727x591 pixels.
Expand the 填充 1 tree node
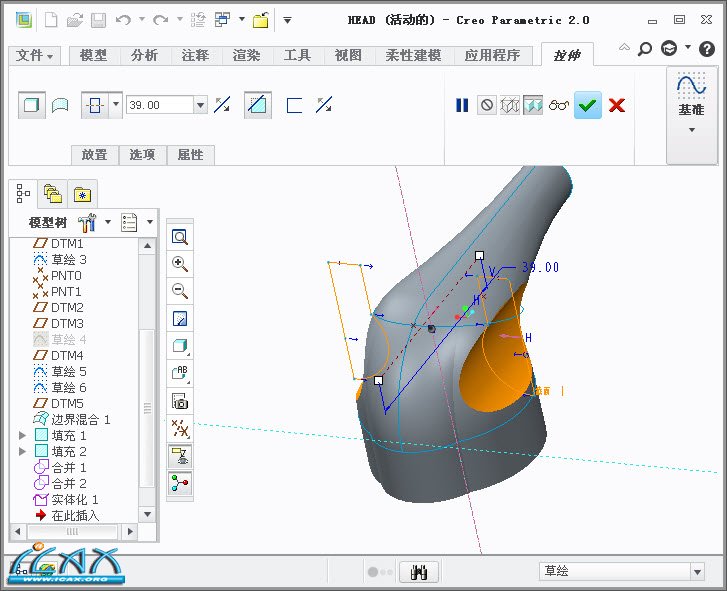23,436
